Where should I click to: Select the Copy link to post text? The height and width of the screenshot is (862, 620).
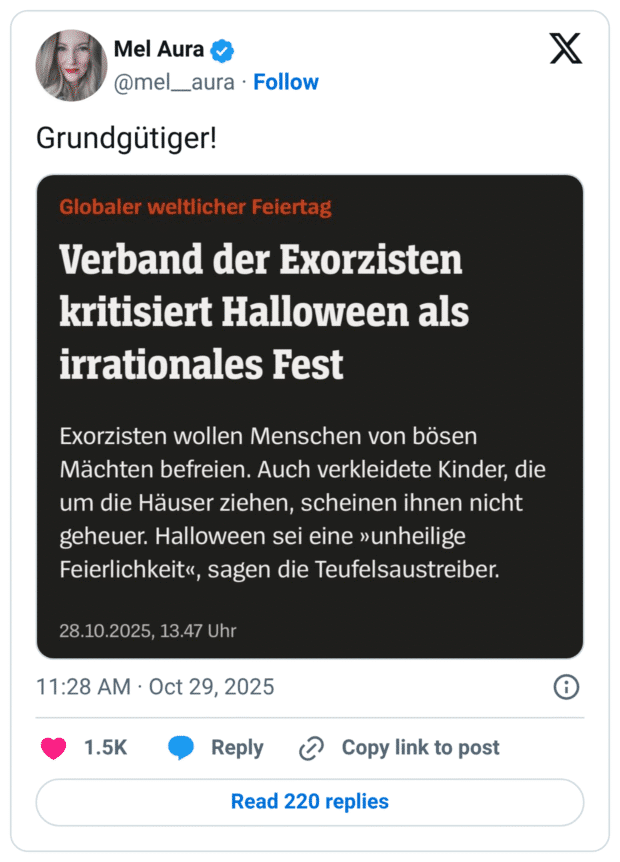[x=419, y=747]
